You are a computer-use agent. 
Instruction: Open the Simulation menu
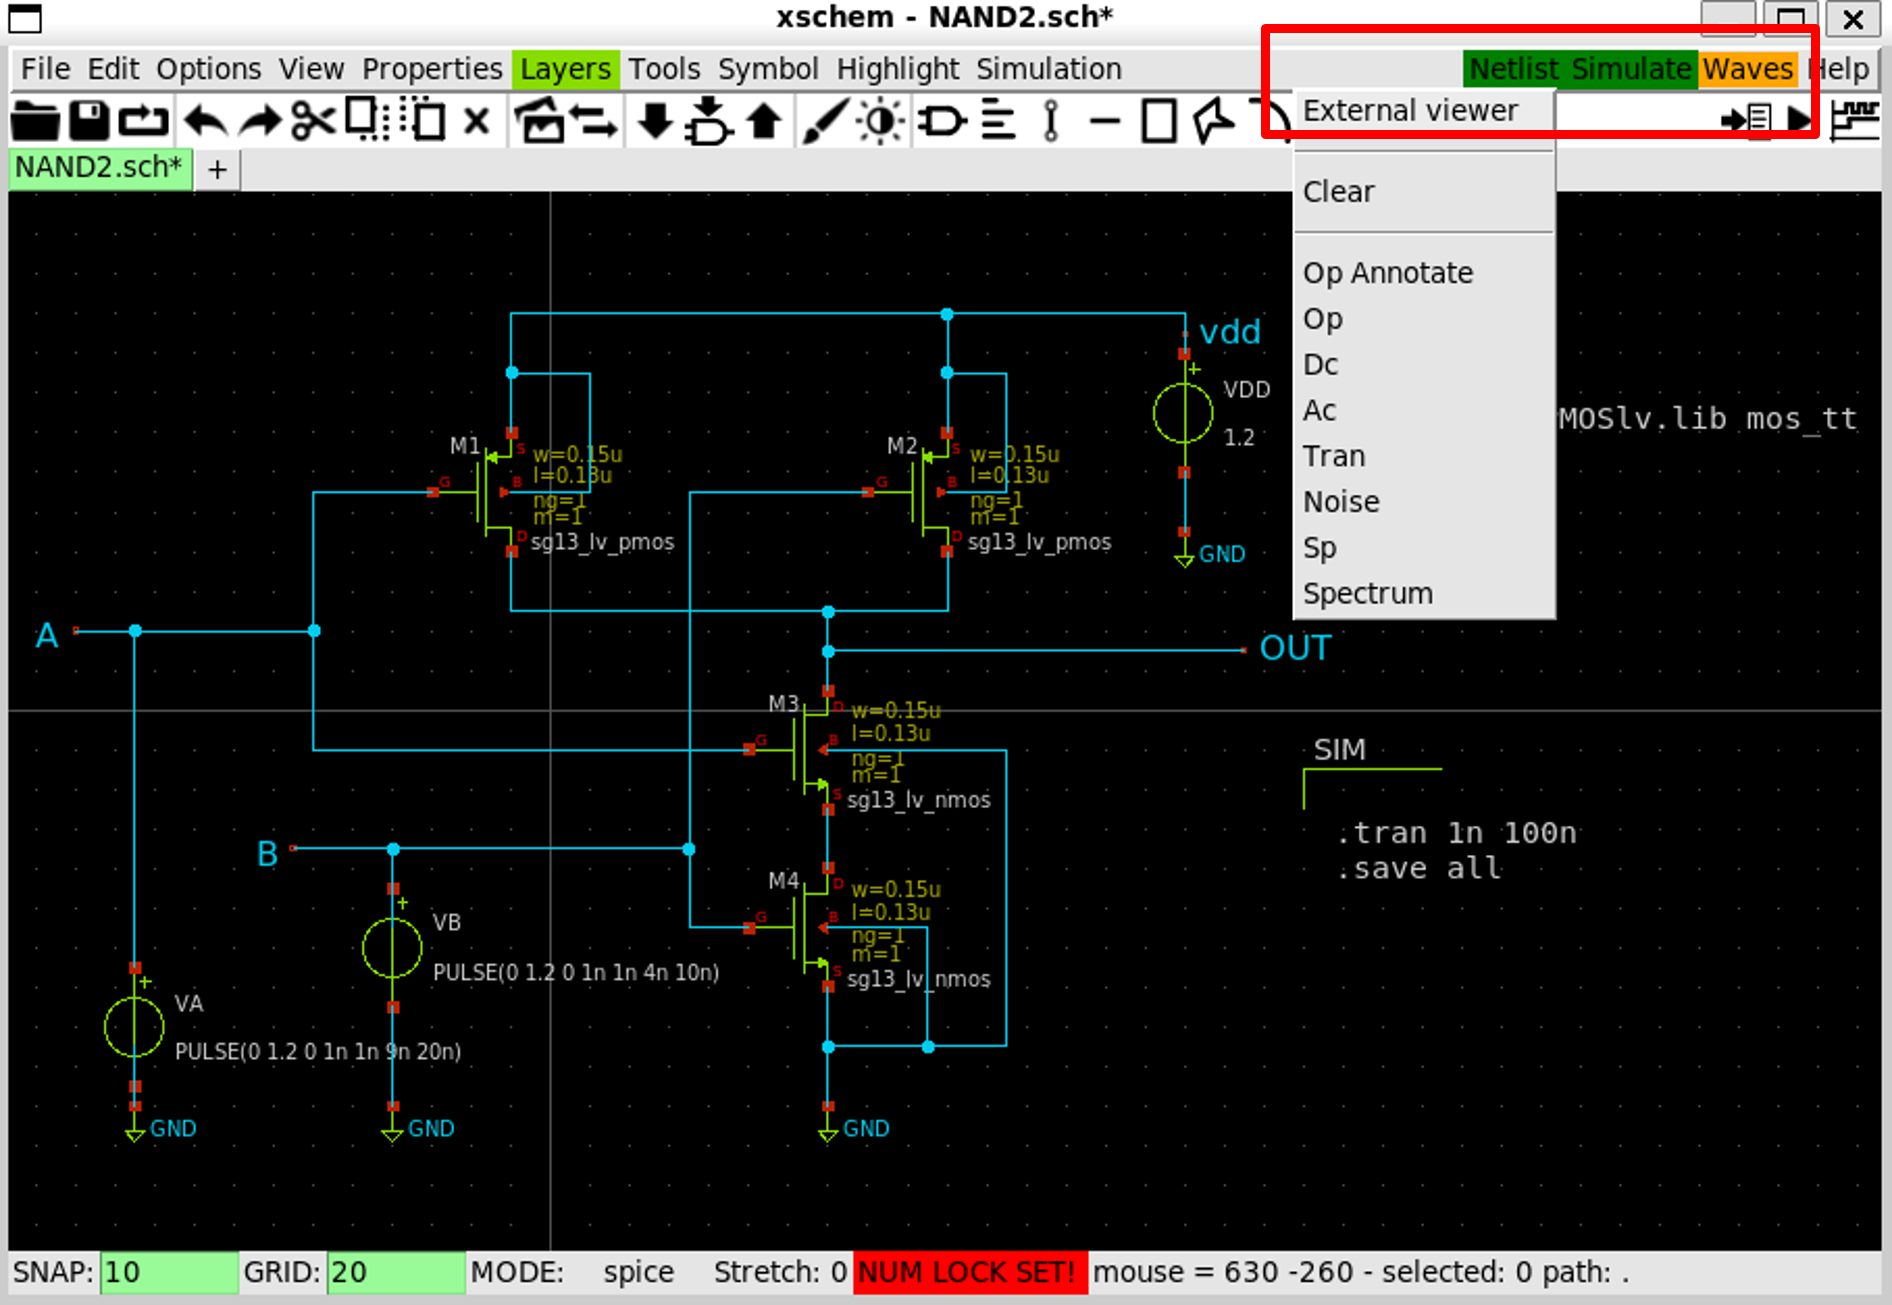point(1048,69)
